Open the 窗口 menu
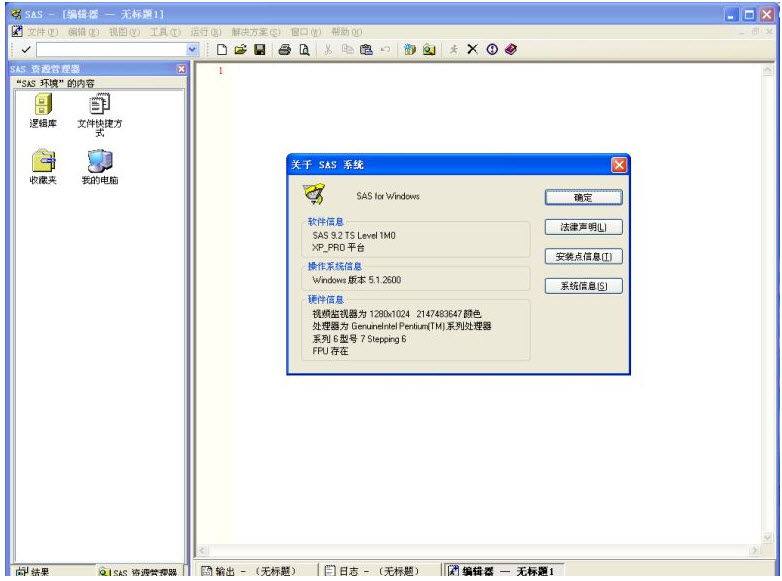 click(x=306, y=32)
